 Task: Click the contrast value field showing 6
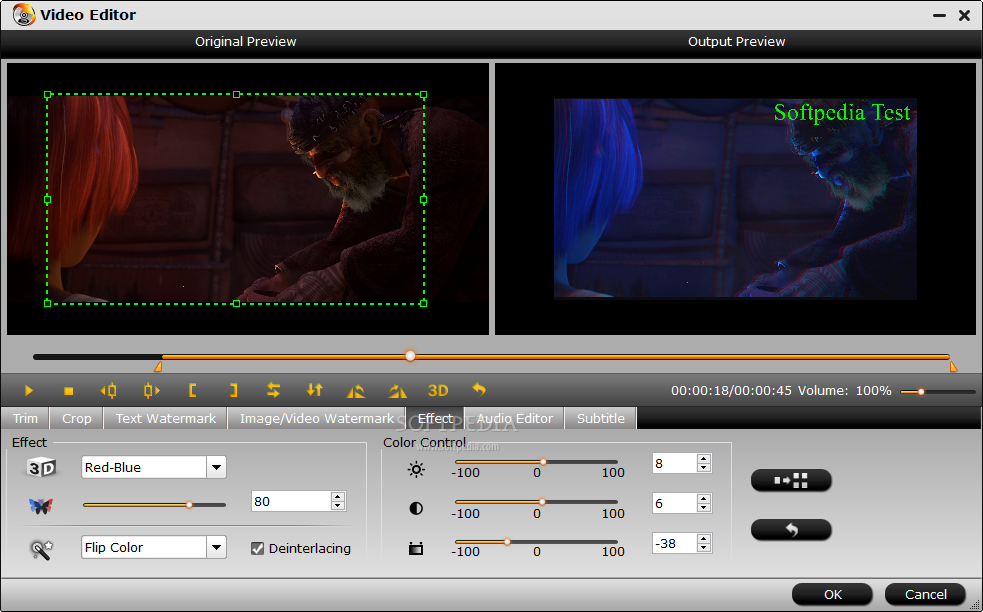tap(675, 503)
